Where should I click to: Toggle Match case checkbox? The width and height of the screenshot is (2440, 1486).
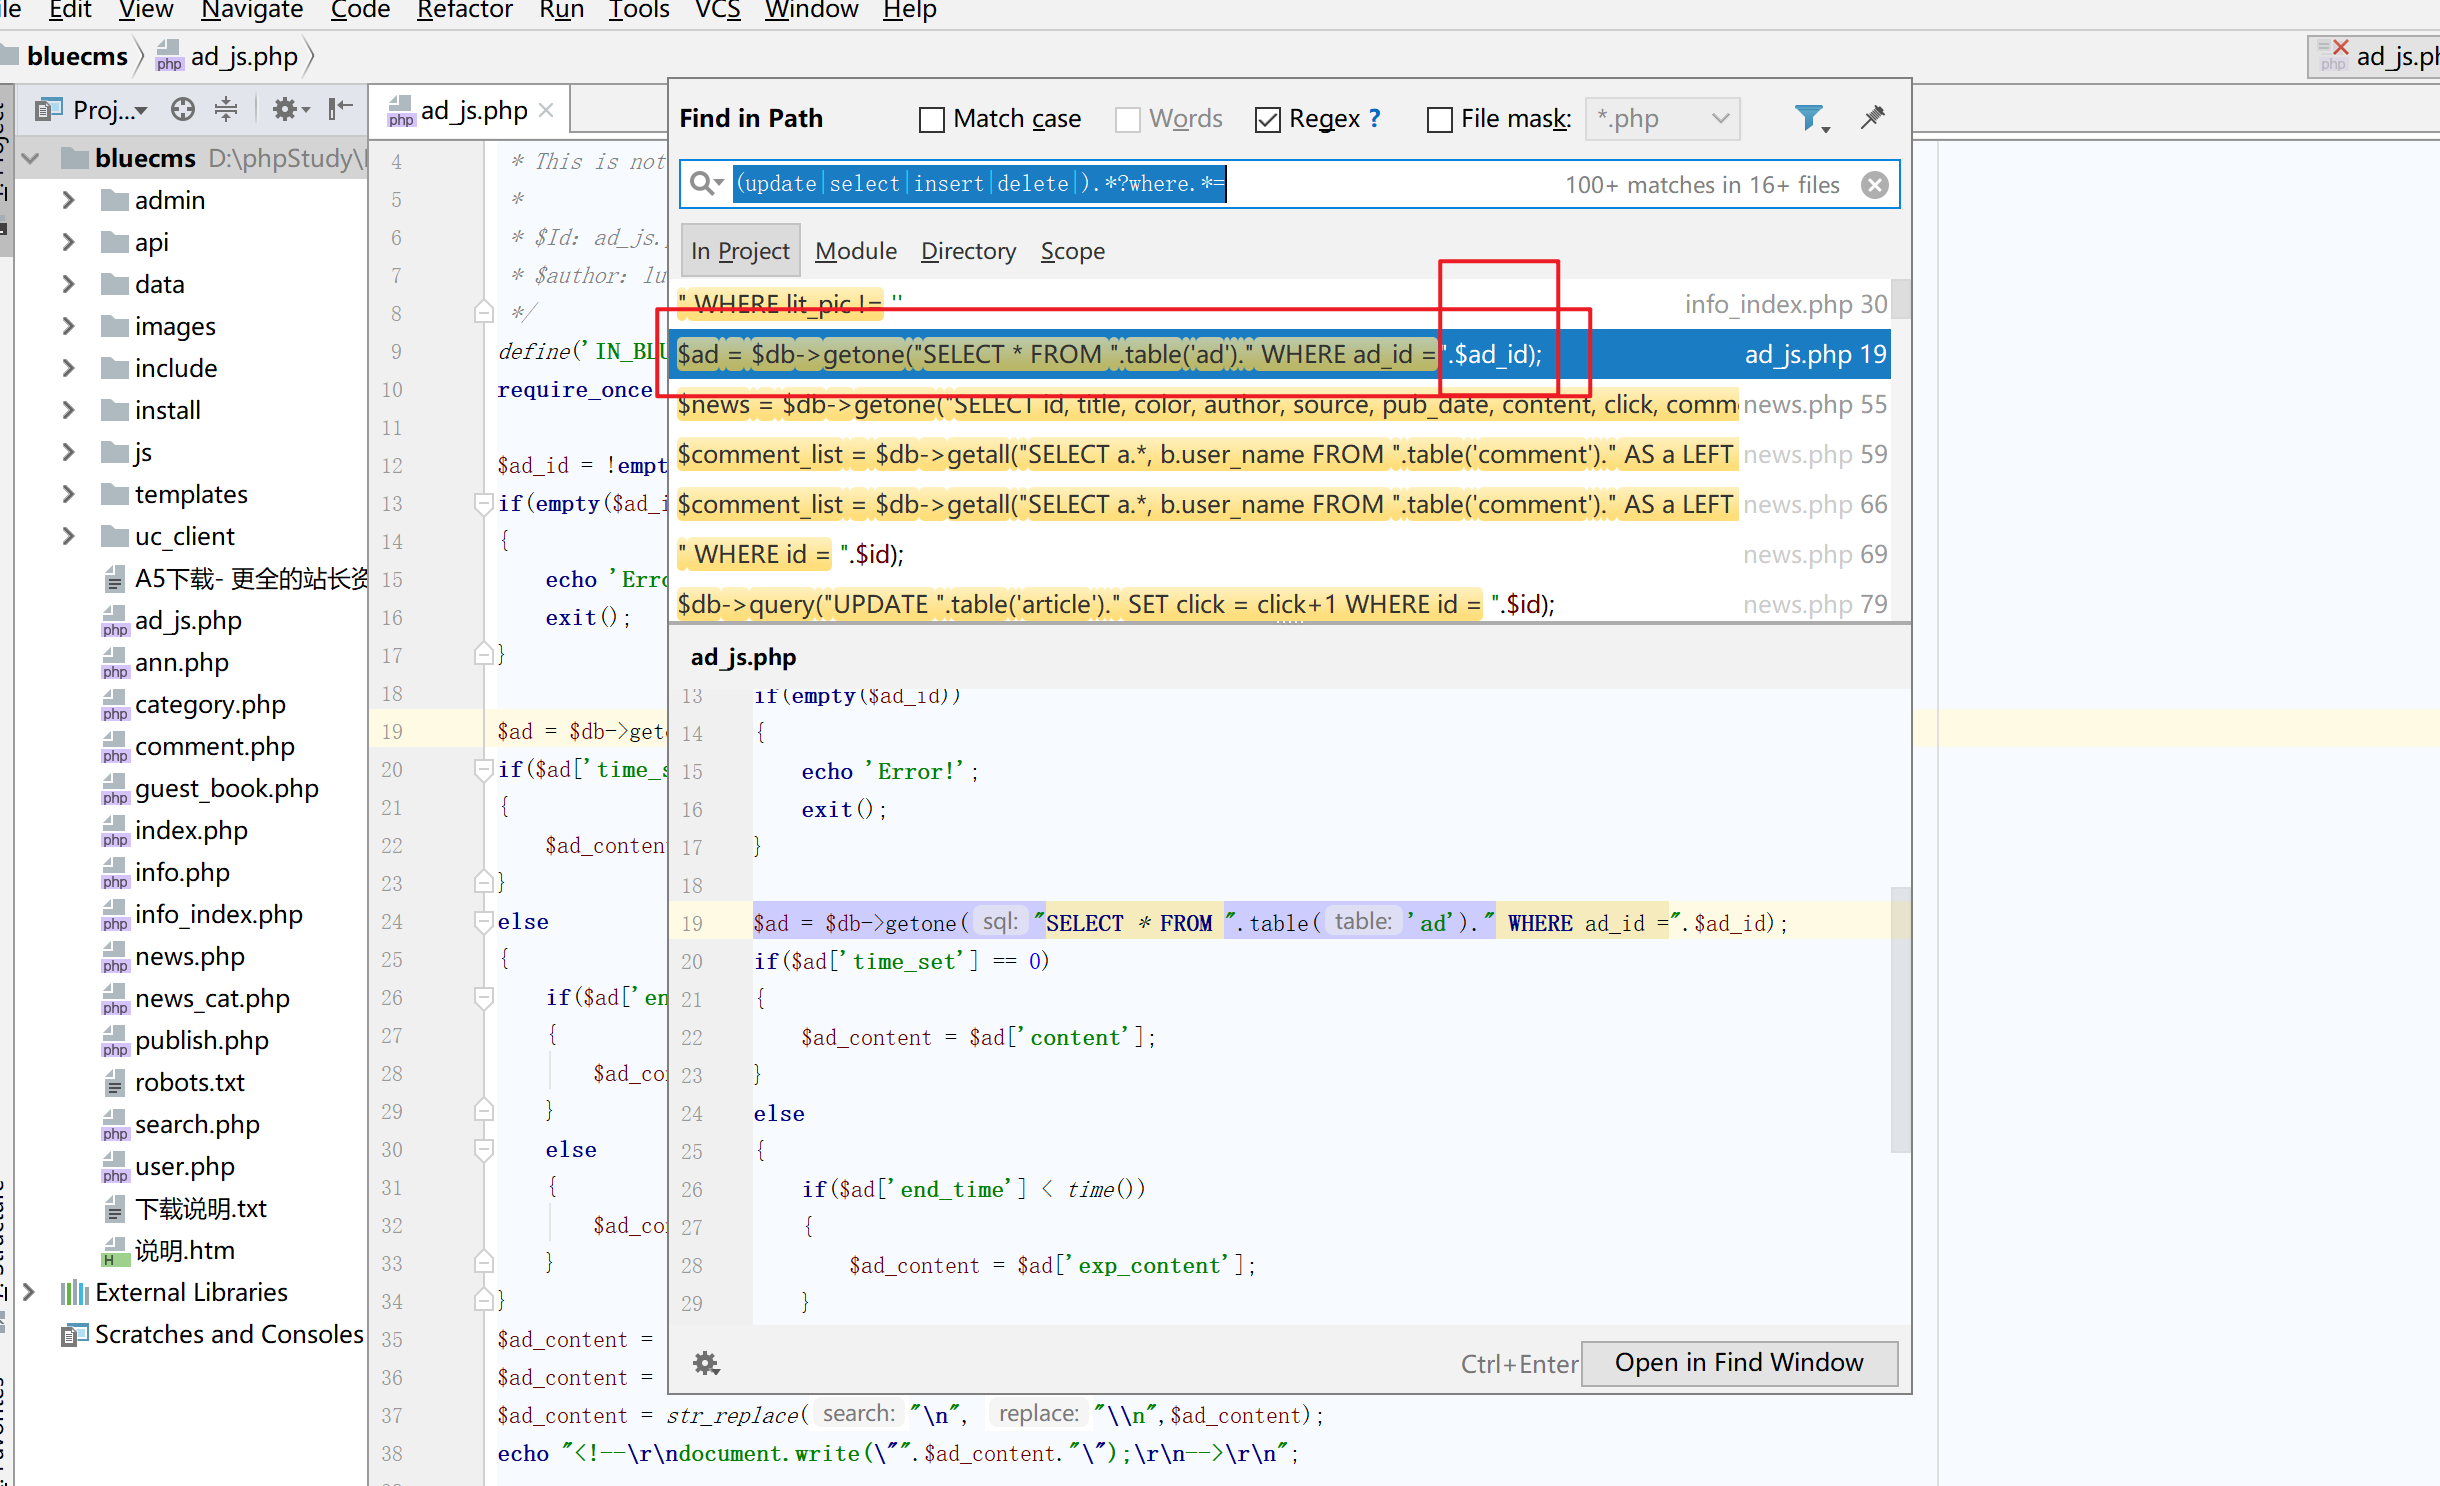point(931,120)
